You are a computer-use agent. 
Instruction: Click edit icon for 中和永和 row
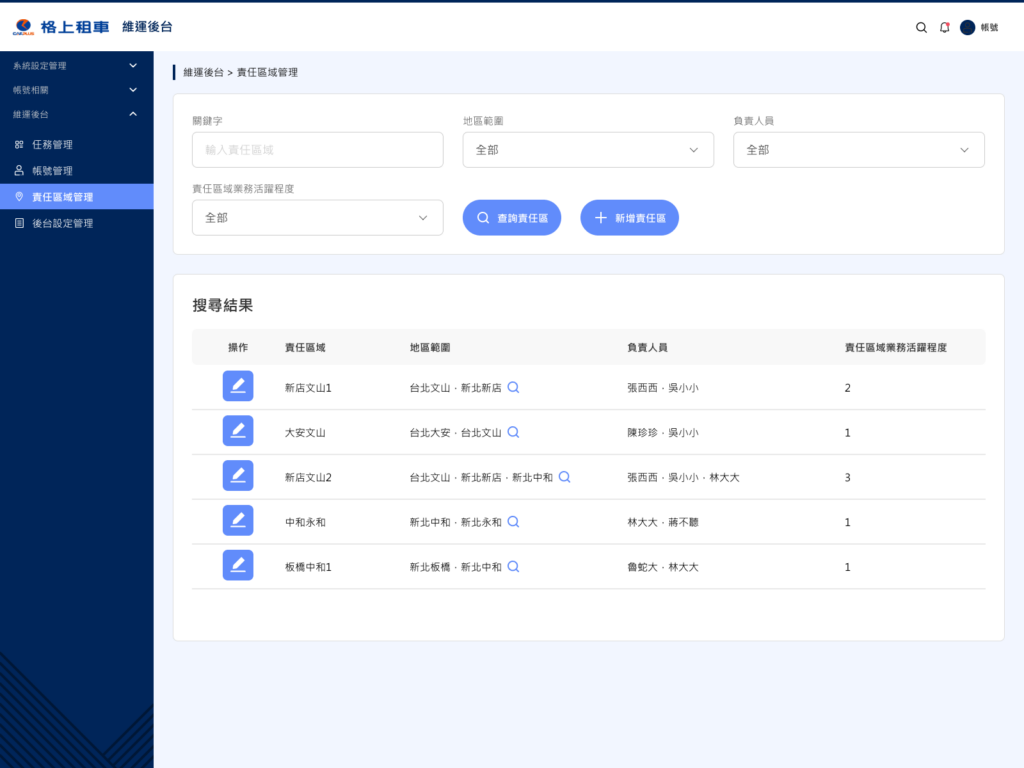[x=238, y=521]
